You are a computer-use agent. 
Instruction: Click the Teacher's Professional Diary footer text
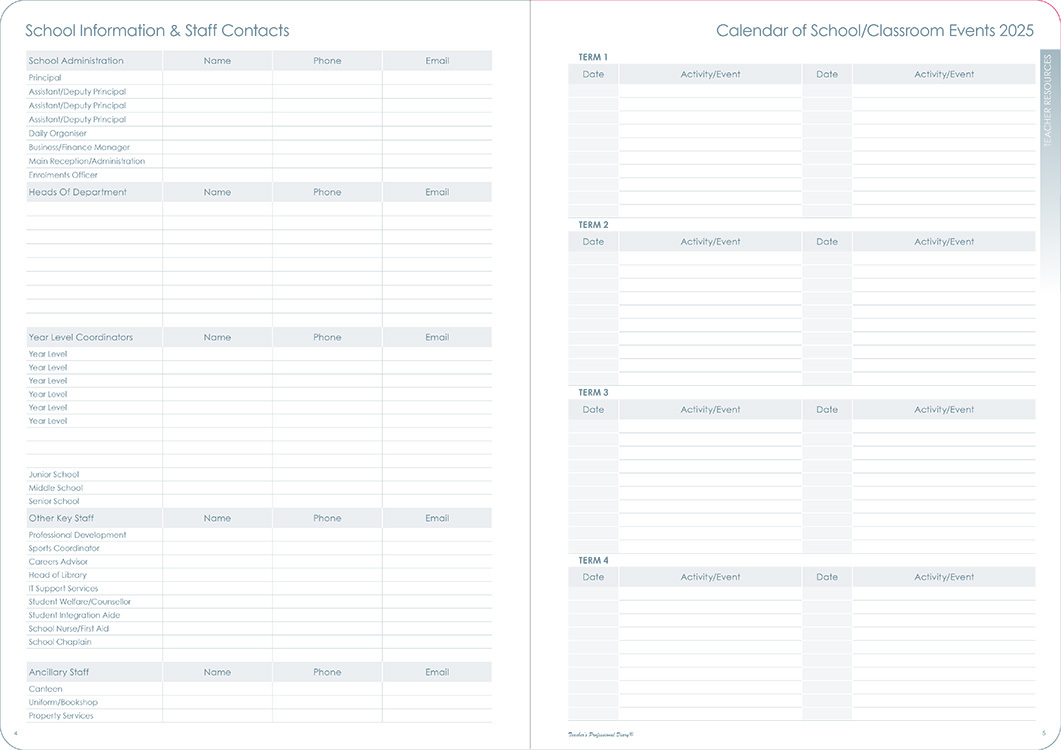[595, 734]
